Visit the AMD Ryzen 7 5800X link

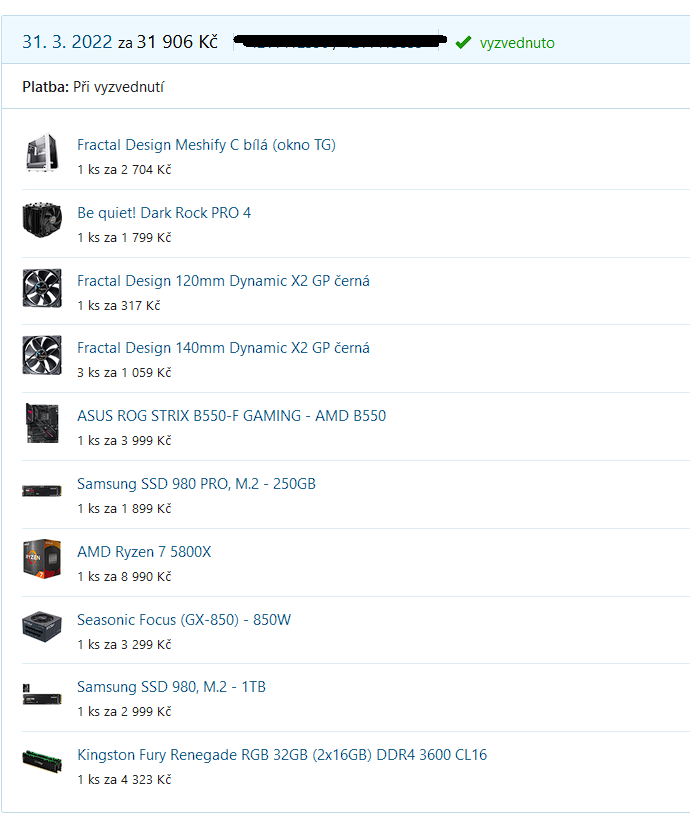(144, 551)
